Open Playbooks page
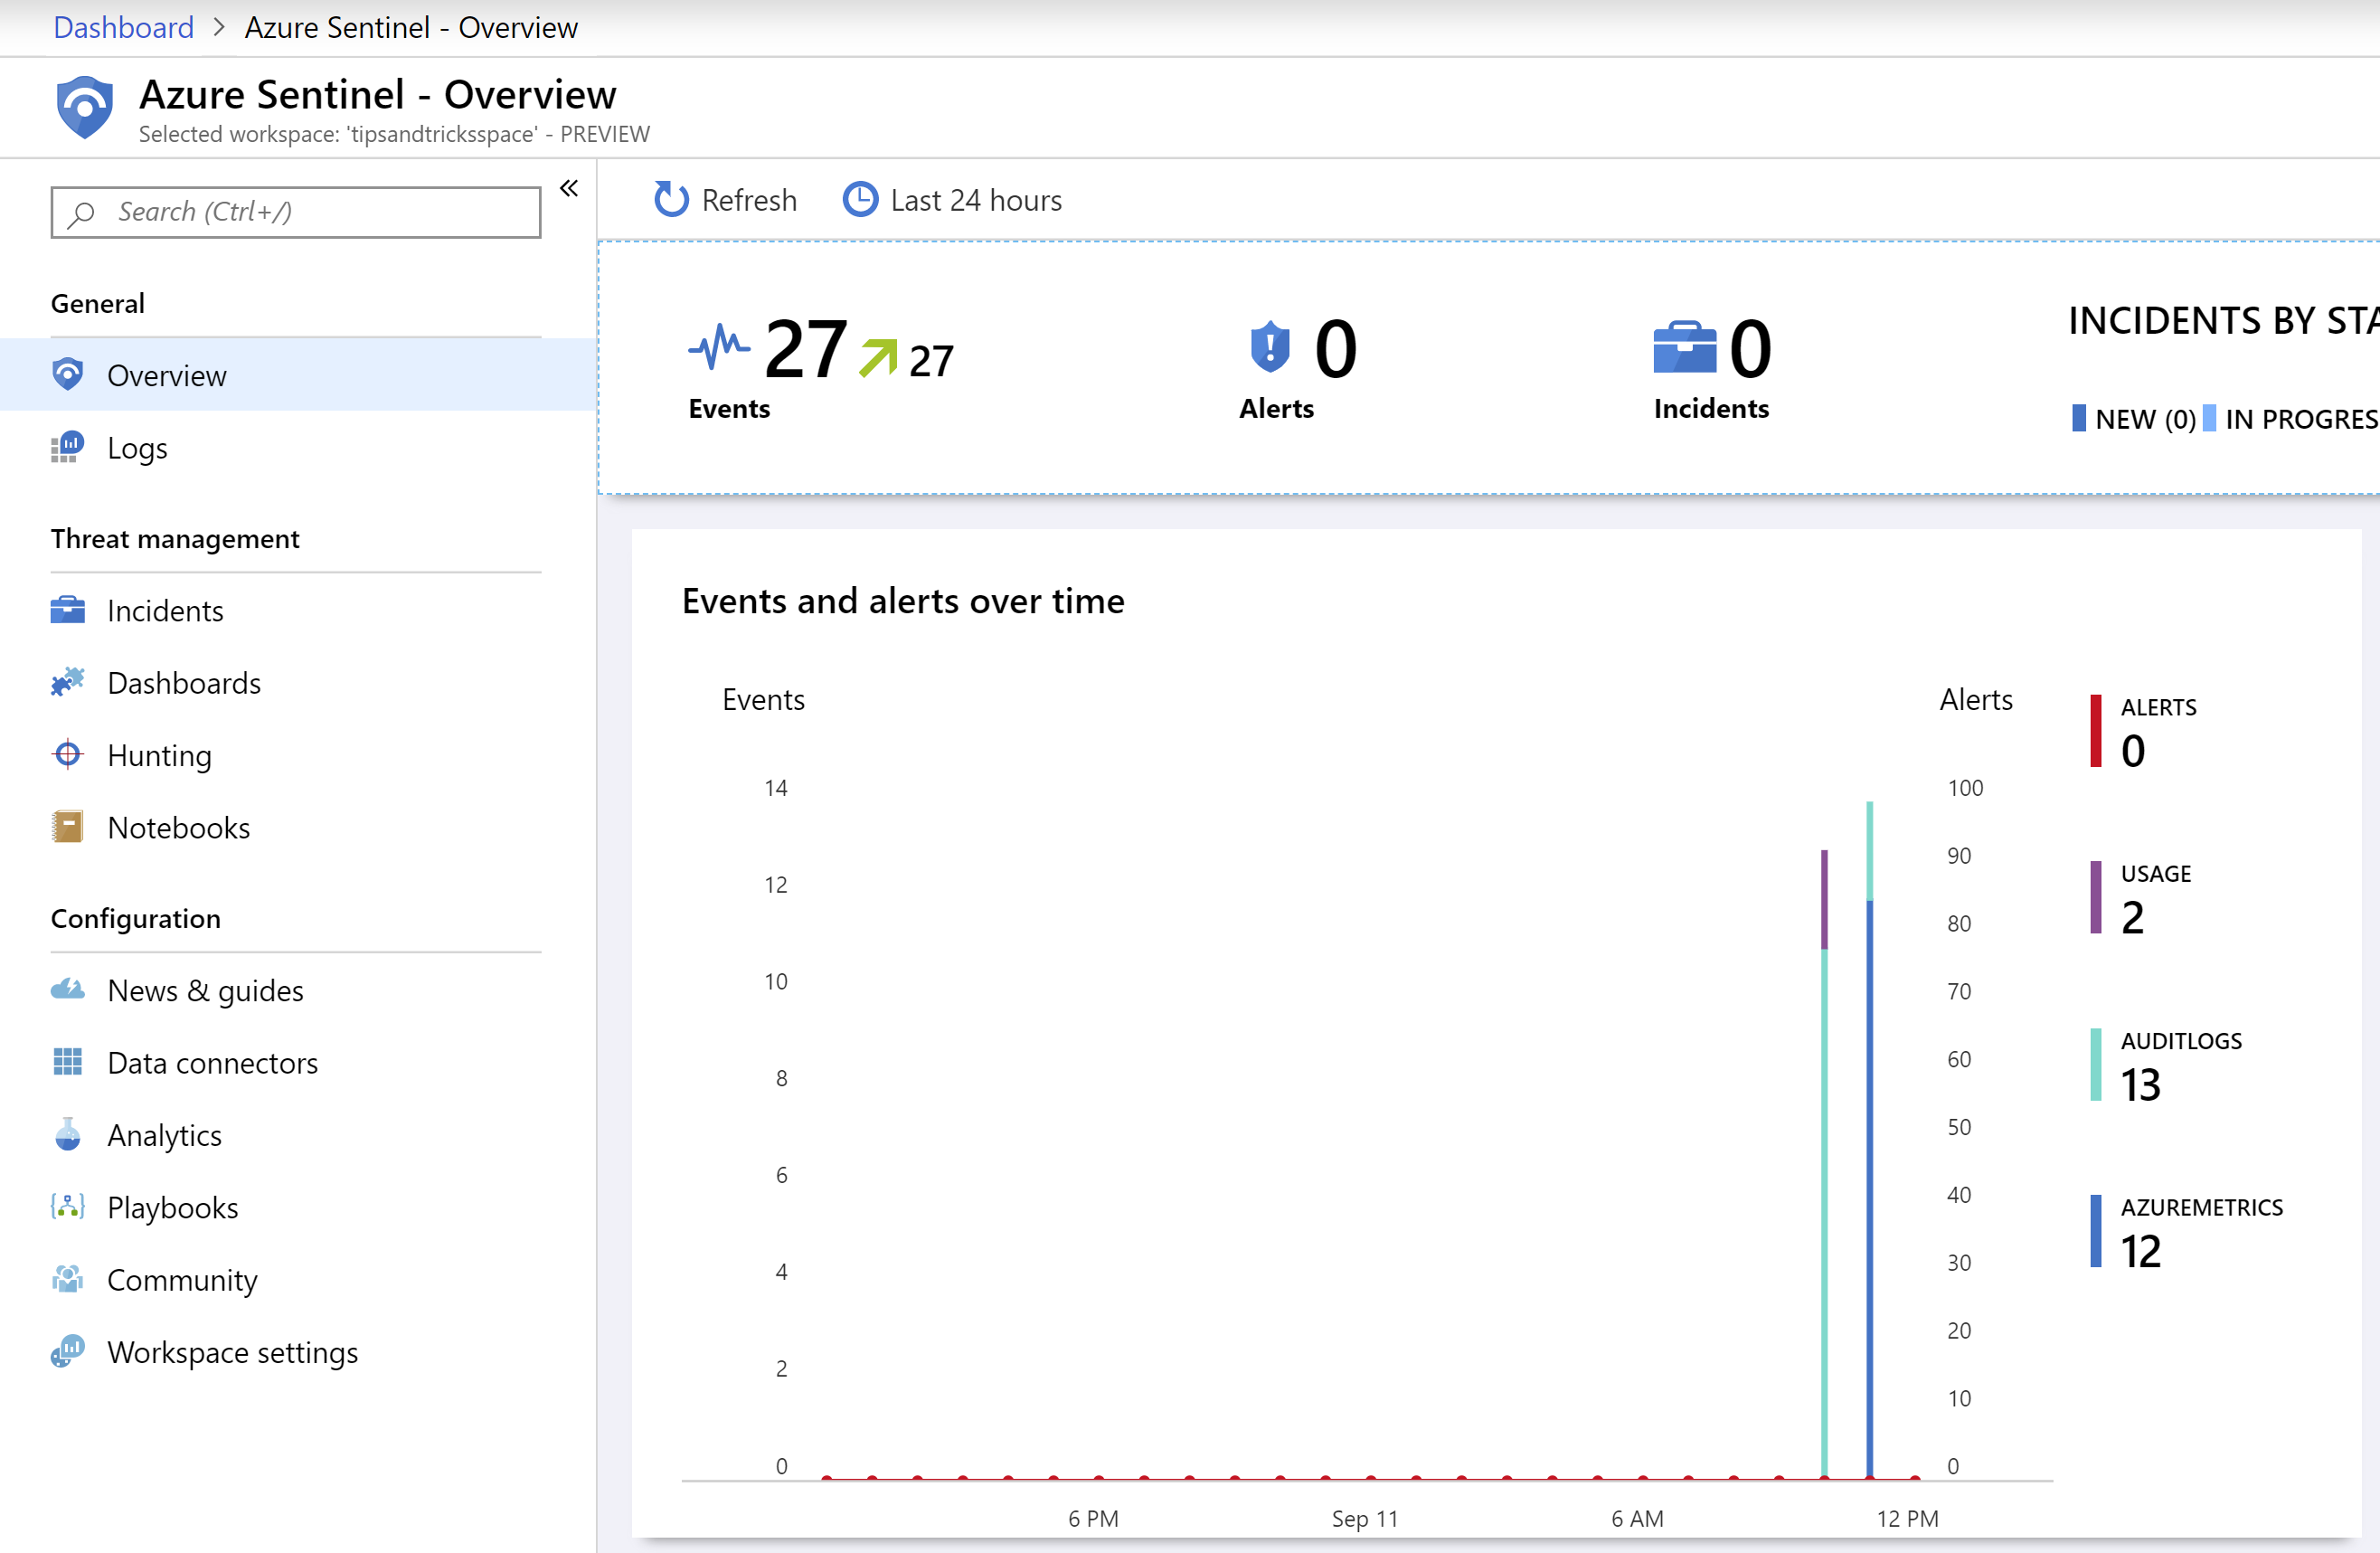The image size is (2380, 1553). 298,1207
